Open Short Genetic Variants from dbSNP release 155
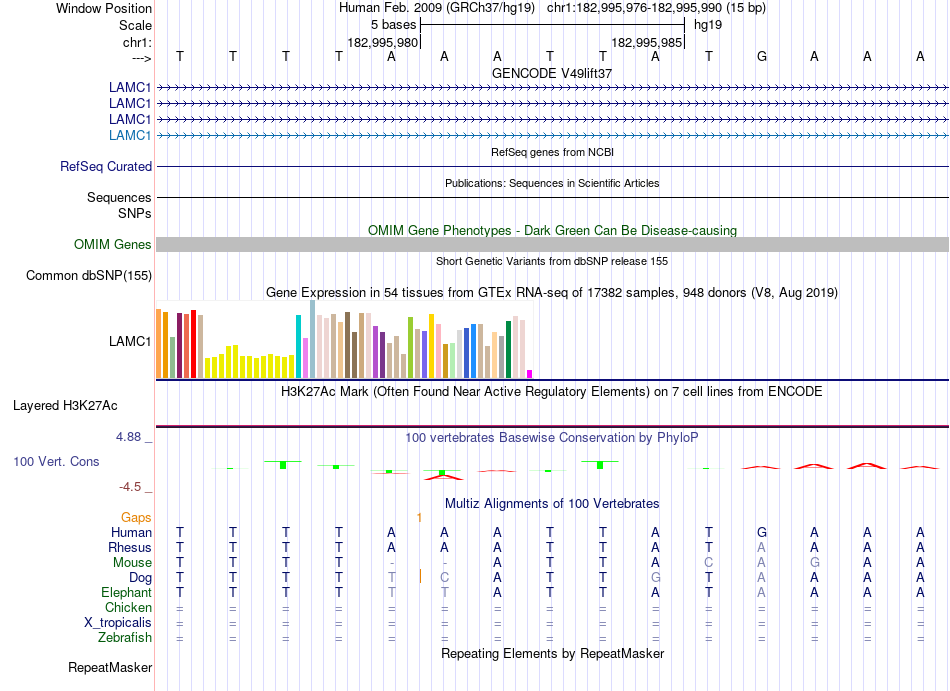The height and width of the screenshot is (691, 950). 552,261
